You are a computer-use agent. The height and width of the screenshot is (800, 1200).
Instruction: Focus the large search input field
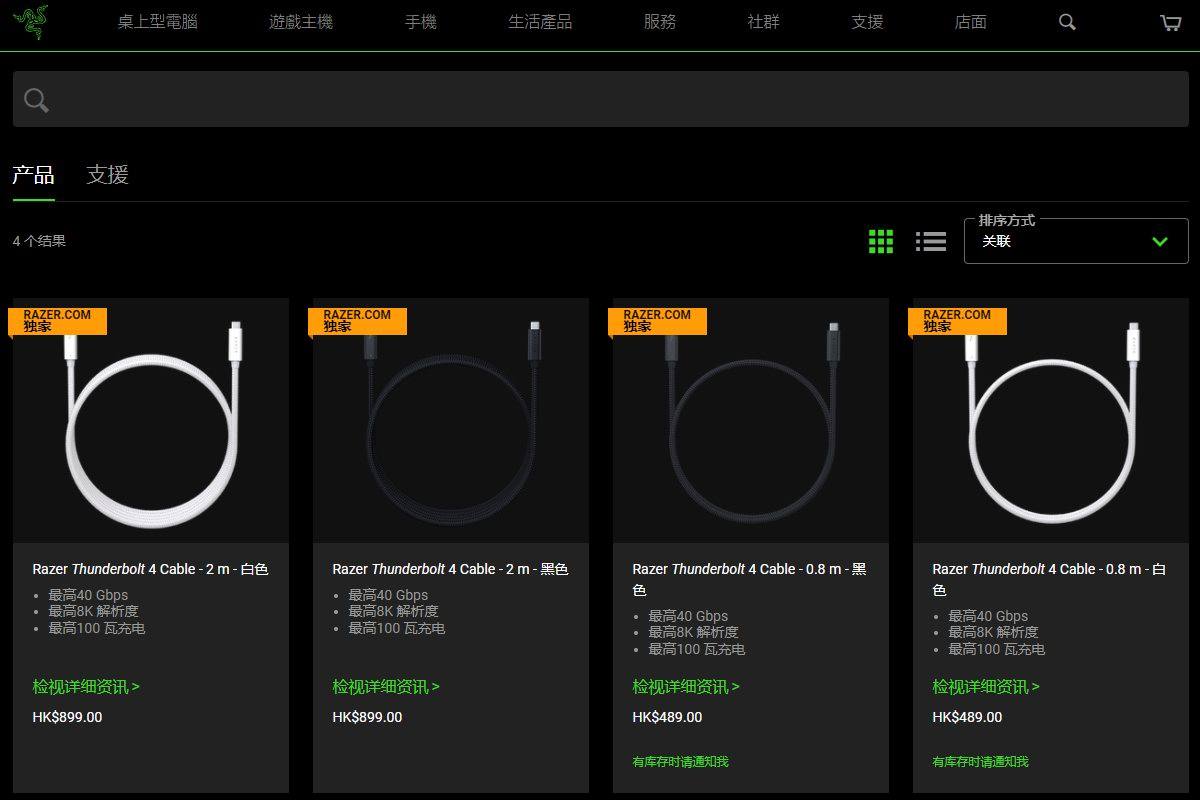600,99
